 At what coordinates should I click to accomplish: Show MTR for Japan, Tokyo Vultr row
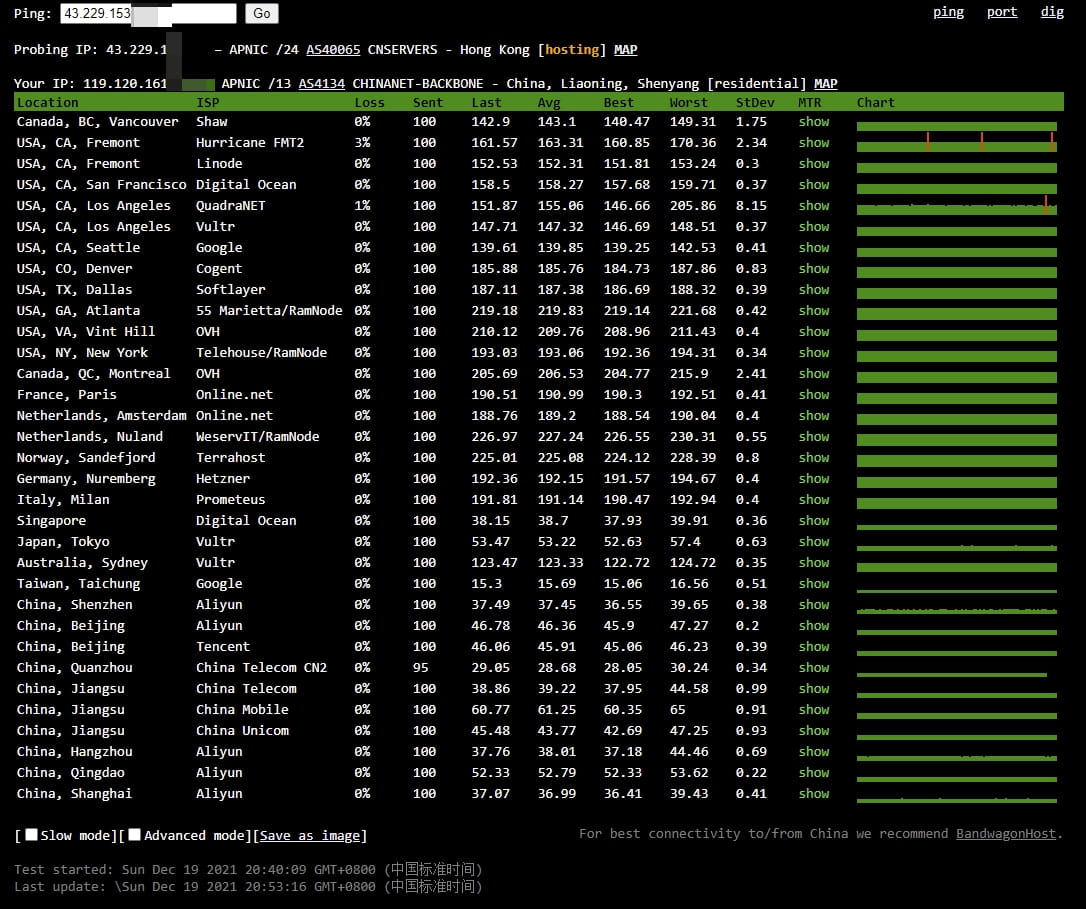(x=814, y=542)
